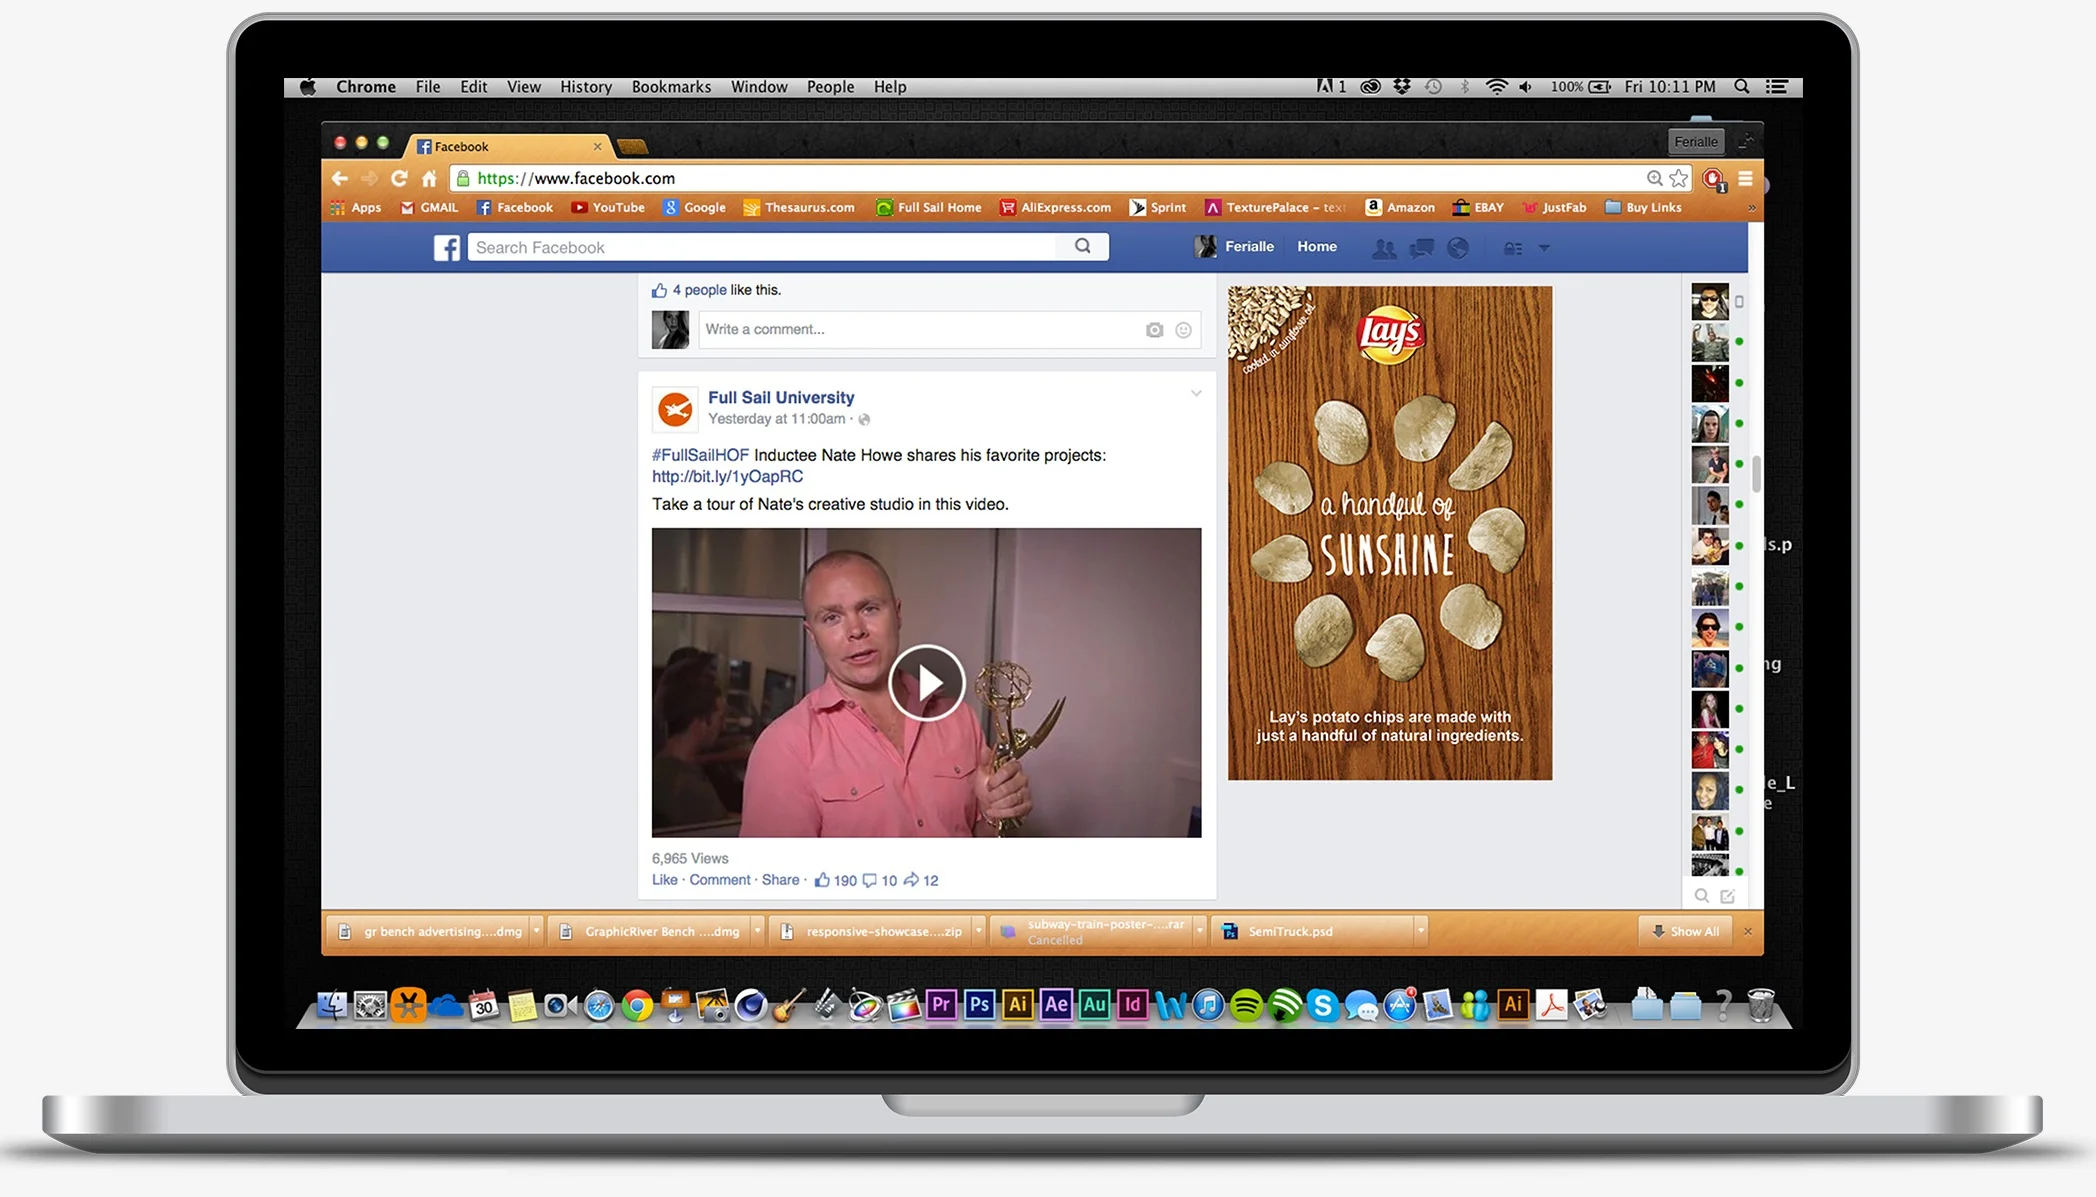Click the Lay's advertisement image
Image resolution: width=2096 pixels, height=1197 pixels.
pyautogui.click(x=1390, y=533)
